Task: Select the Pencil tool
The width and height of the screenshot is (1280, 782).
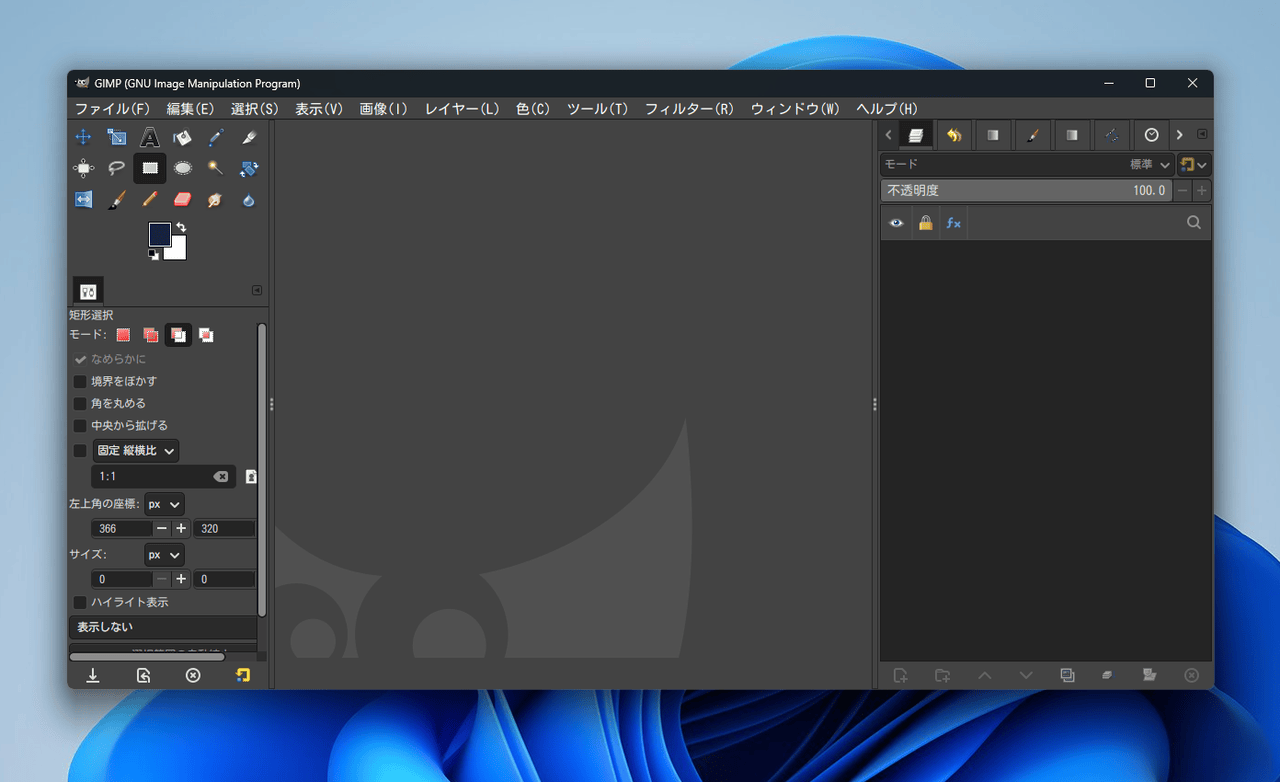Action: [150, 199]
